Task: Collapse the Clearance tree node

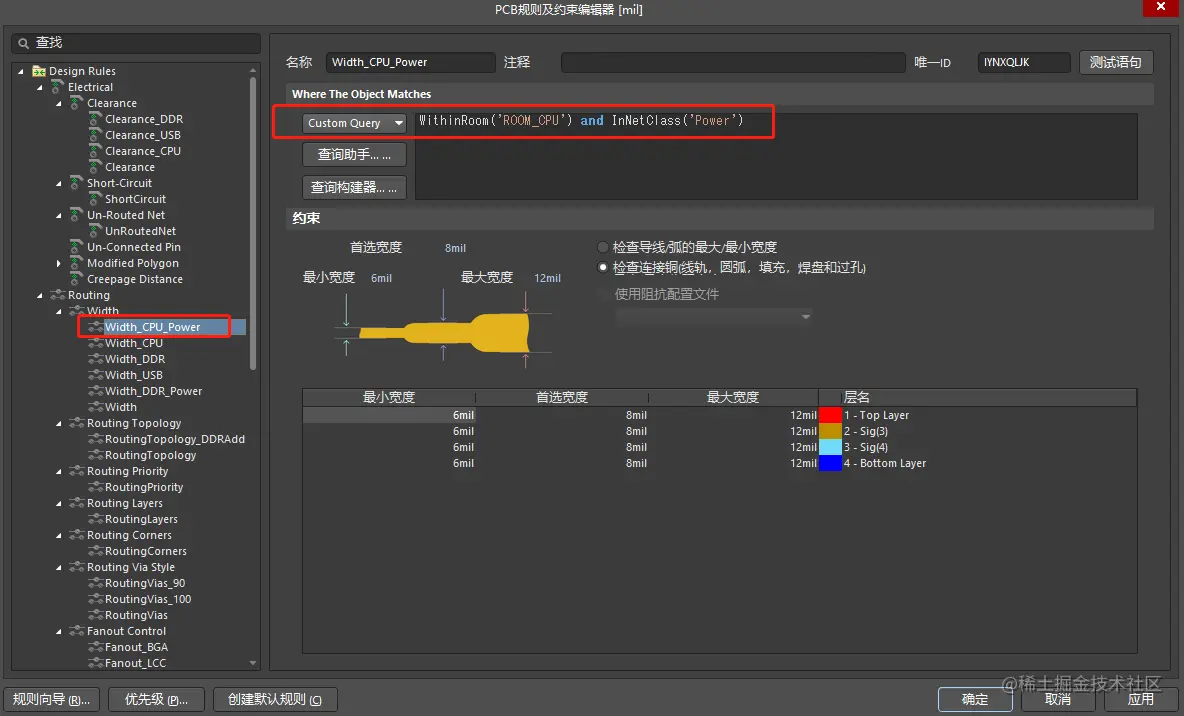Action: click(x=59, y=103)
